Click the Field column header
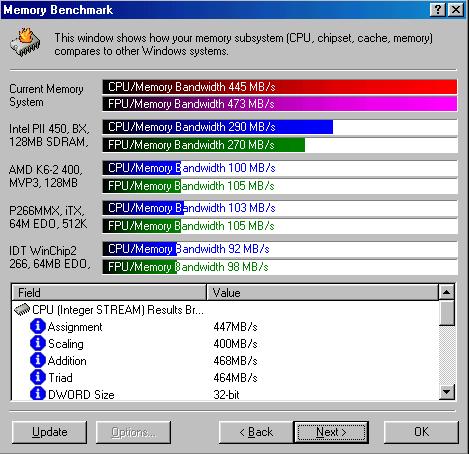469x454 pixels. coord(109,293)
